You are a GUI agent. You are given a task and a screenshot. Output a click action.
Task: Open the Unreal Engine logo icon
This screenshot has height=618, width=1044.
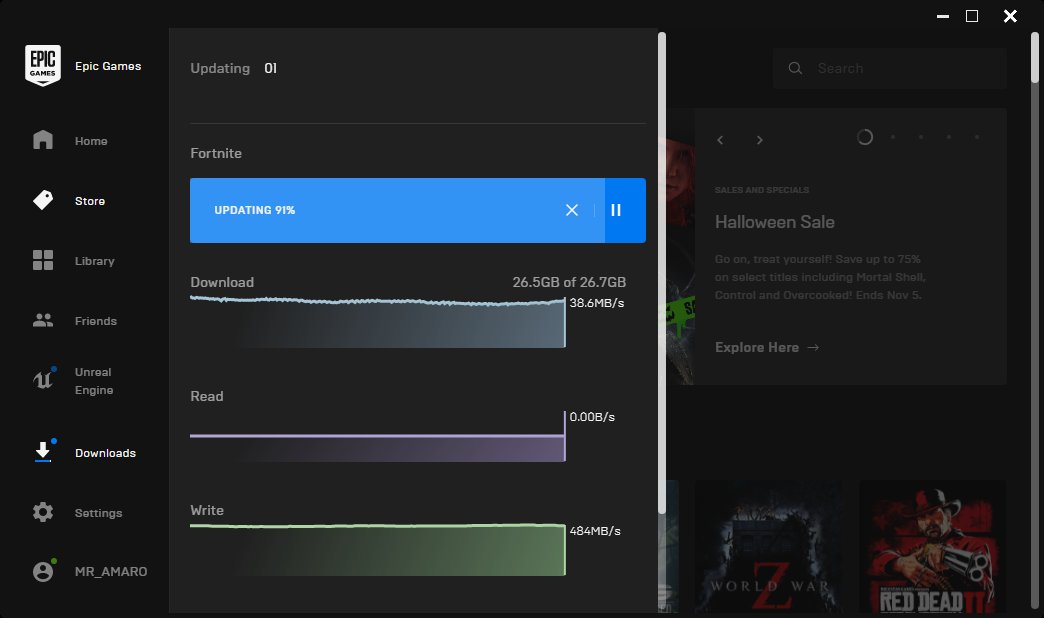tap(43, 380)
